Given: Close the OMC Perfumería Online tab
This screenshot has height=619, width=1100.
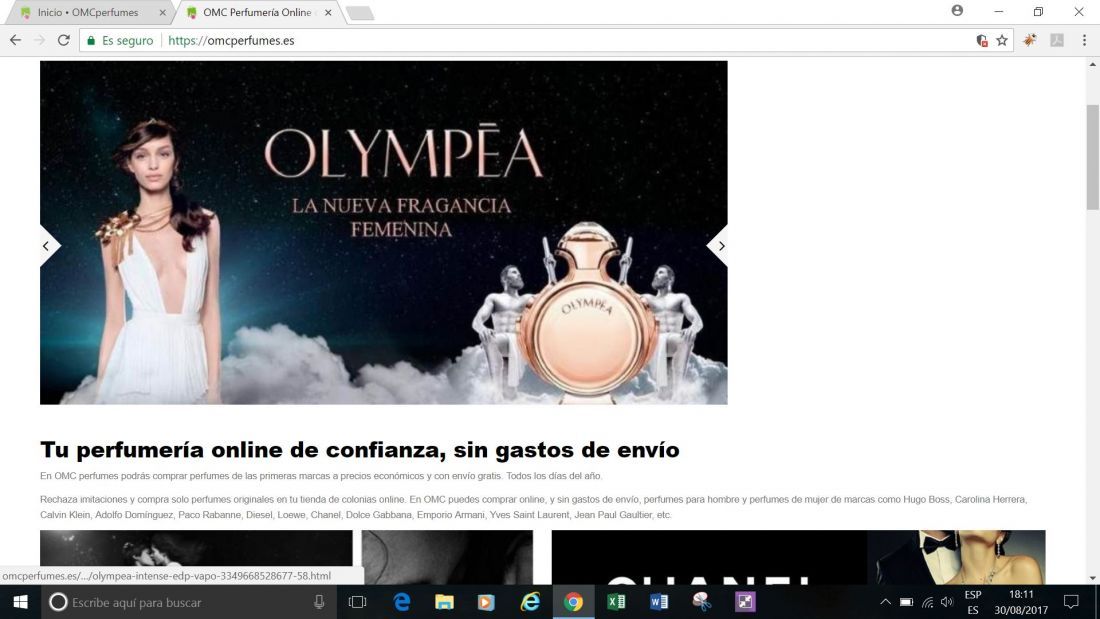Looking at the screenshot, I should (x=328, y=13).
